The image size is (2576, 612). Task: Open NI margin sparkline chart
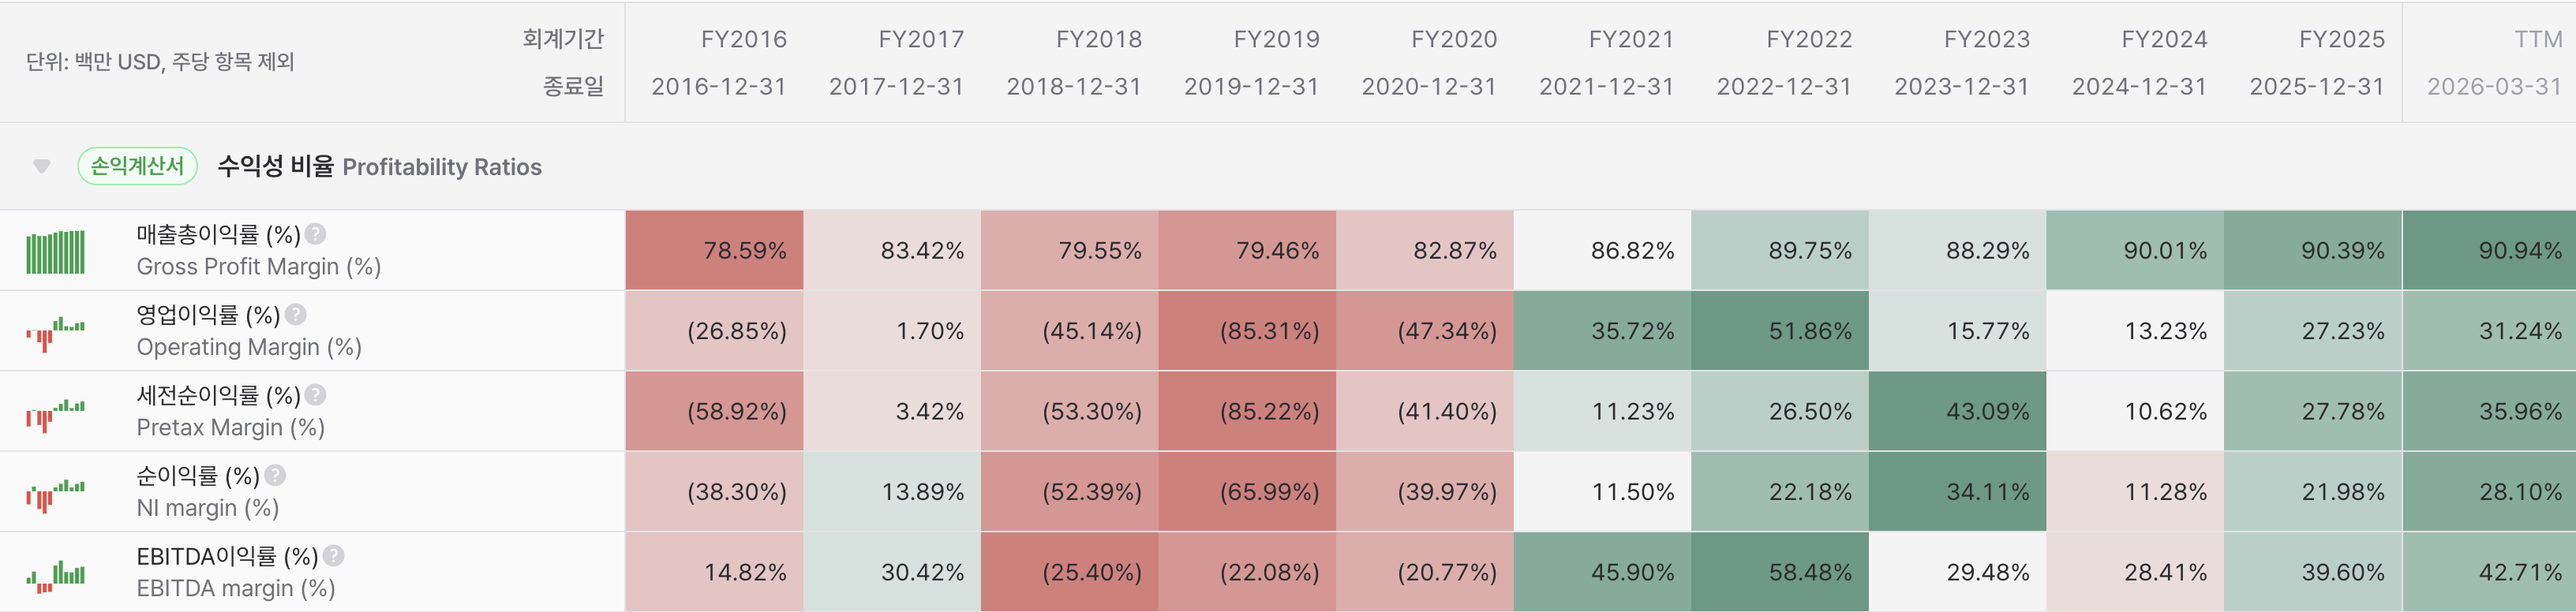pyautogui.click(x=55, y=492)
